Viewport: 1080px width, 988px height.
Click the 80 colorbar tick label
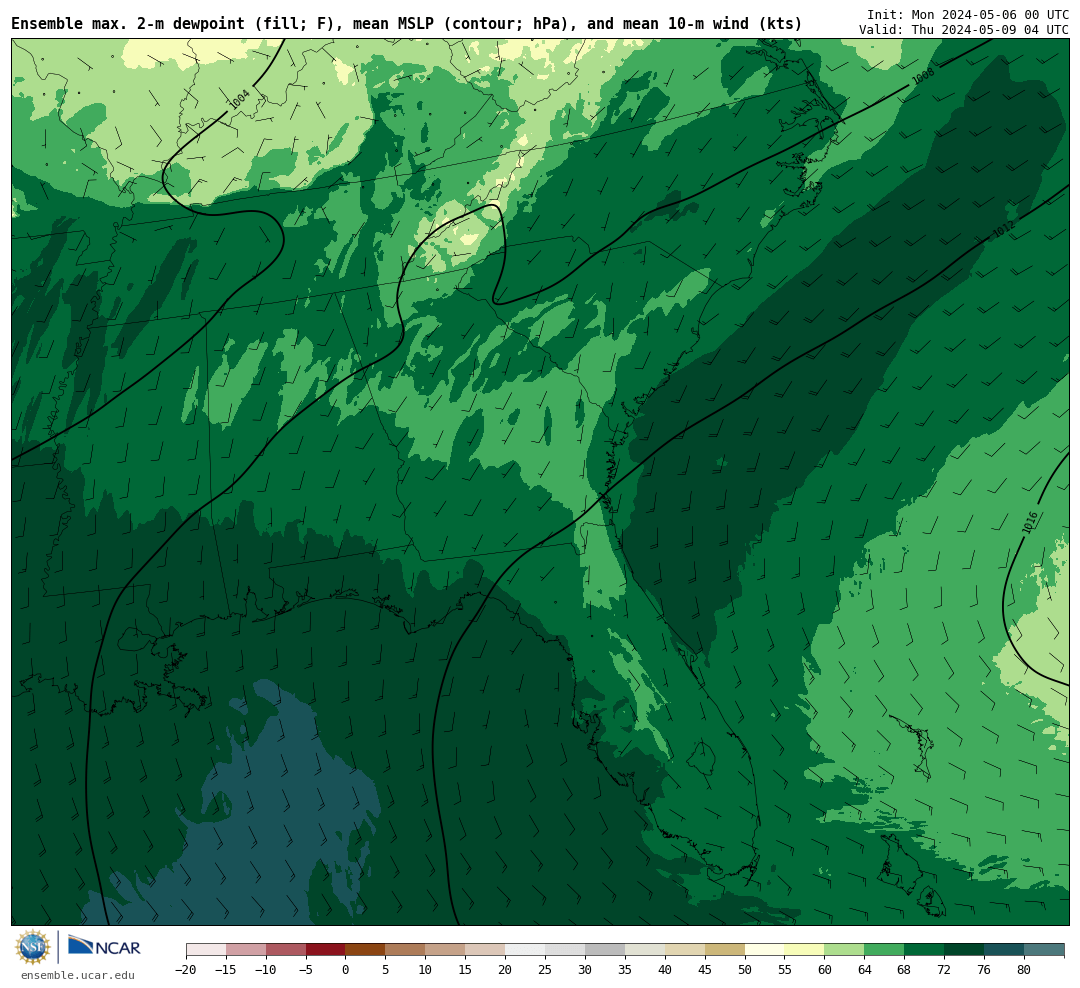pos(1024,969)
